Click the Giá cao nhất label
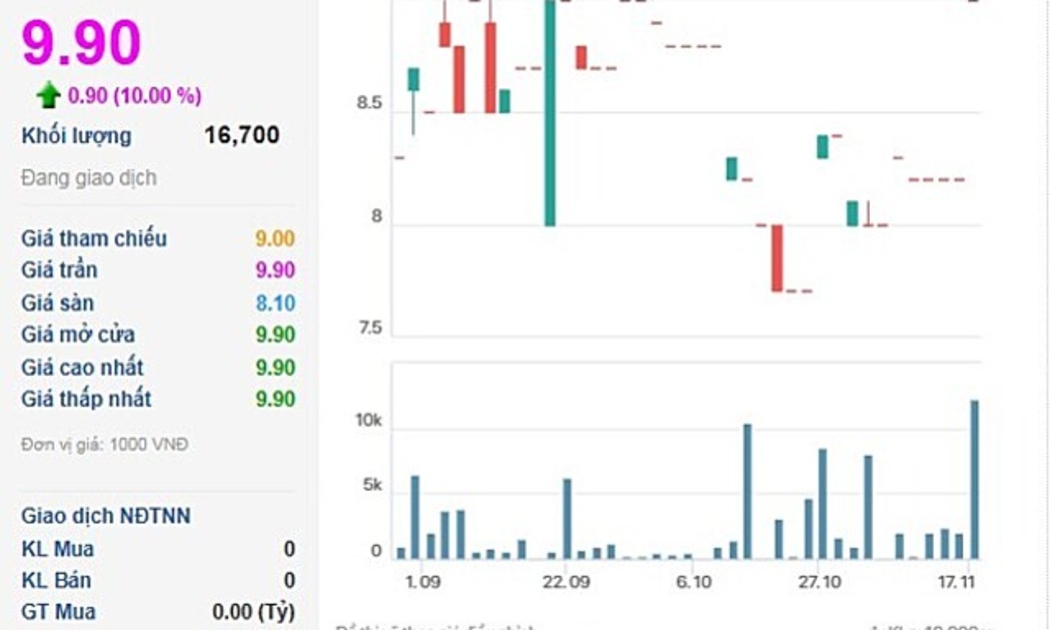Screen dimensions: 1050x630 (82, 367)
